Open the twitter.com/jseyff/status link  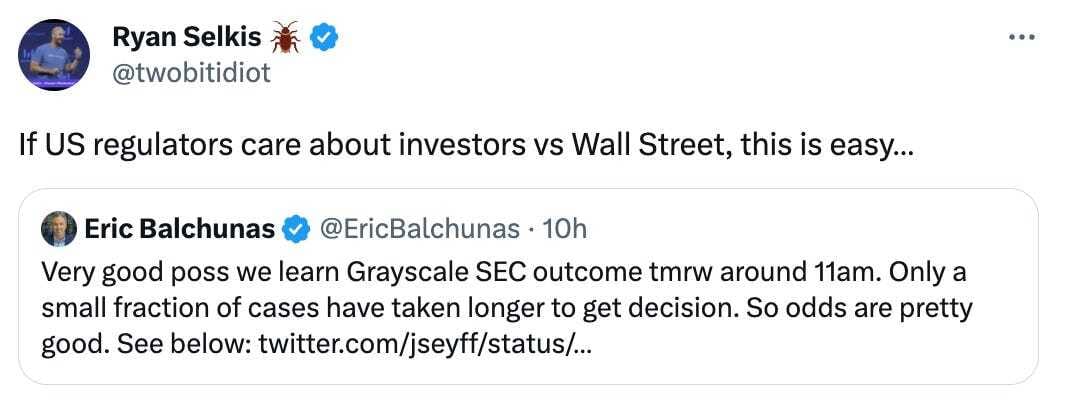coord(430,346)
